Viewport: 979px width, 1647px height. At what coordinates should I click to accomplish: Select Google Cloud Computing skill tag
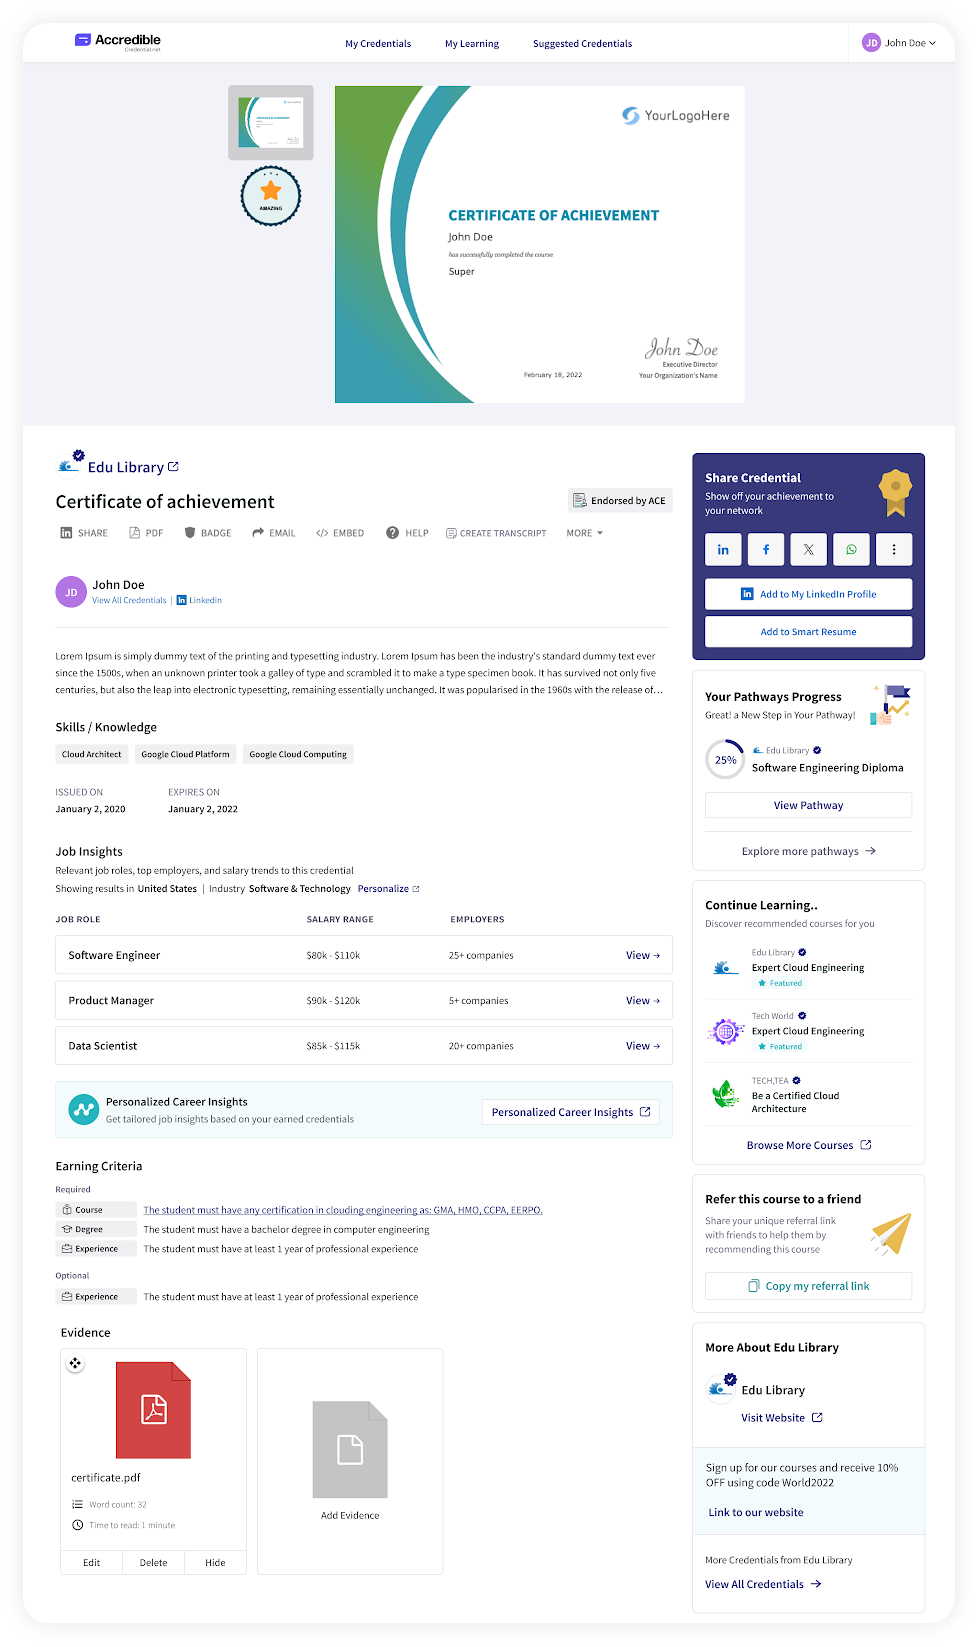pyautogui.click(x=298, y=754)
